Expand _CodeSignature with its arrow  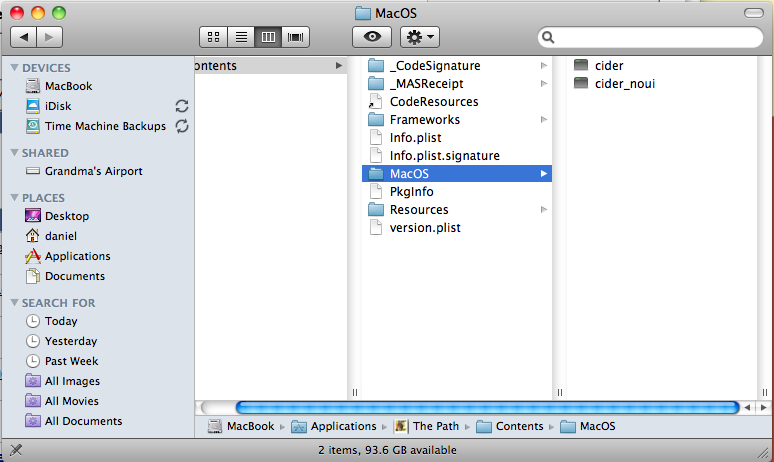click(x=543, y=66)
